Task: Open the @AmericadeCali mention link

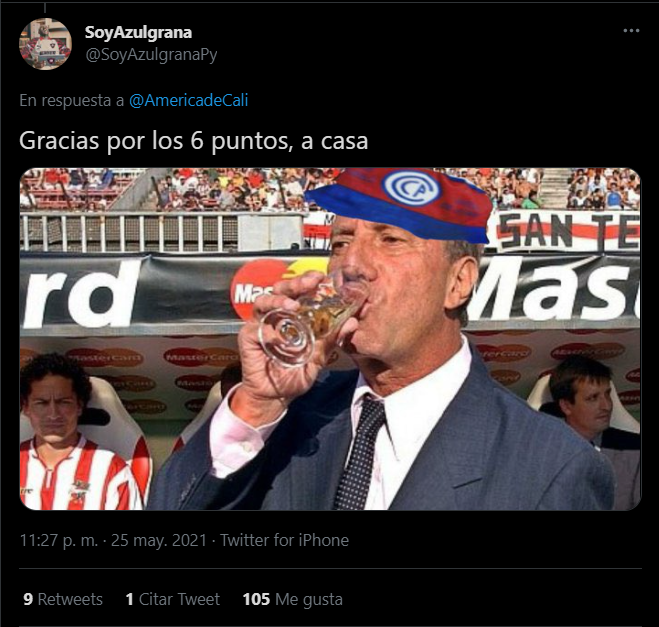Action: [189, 100]
